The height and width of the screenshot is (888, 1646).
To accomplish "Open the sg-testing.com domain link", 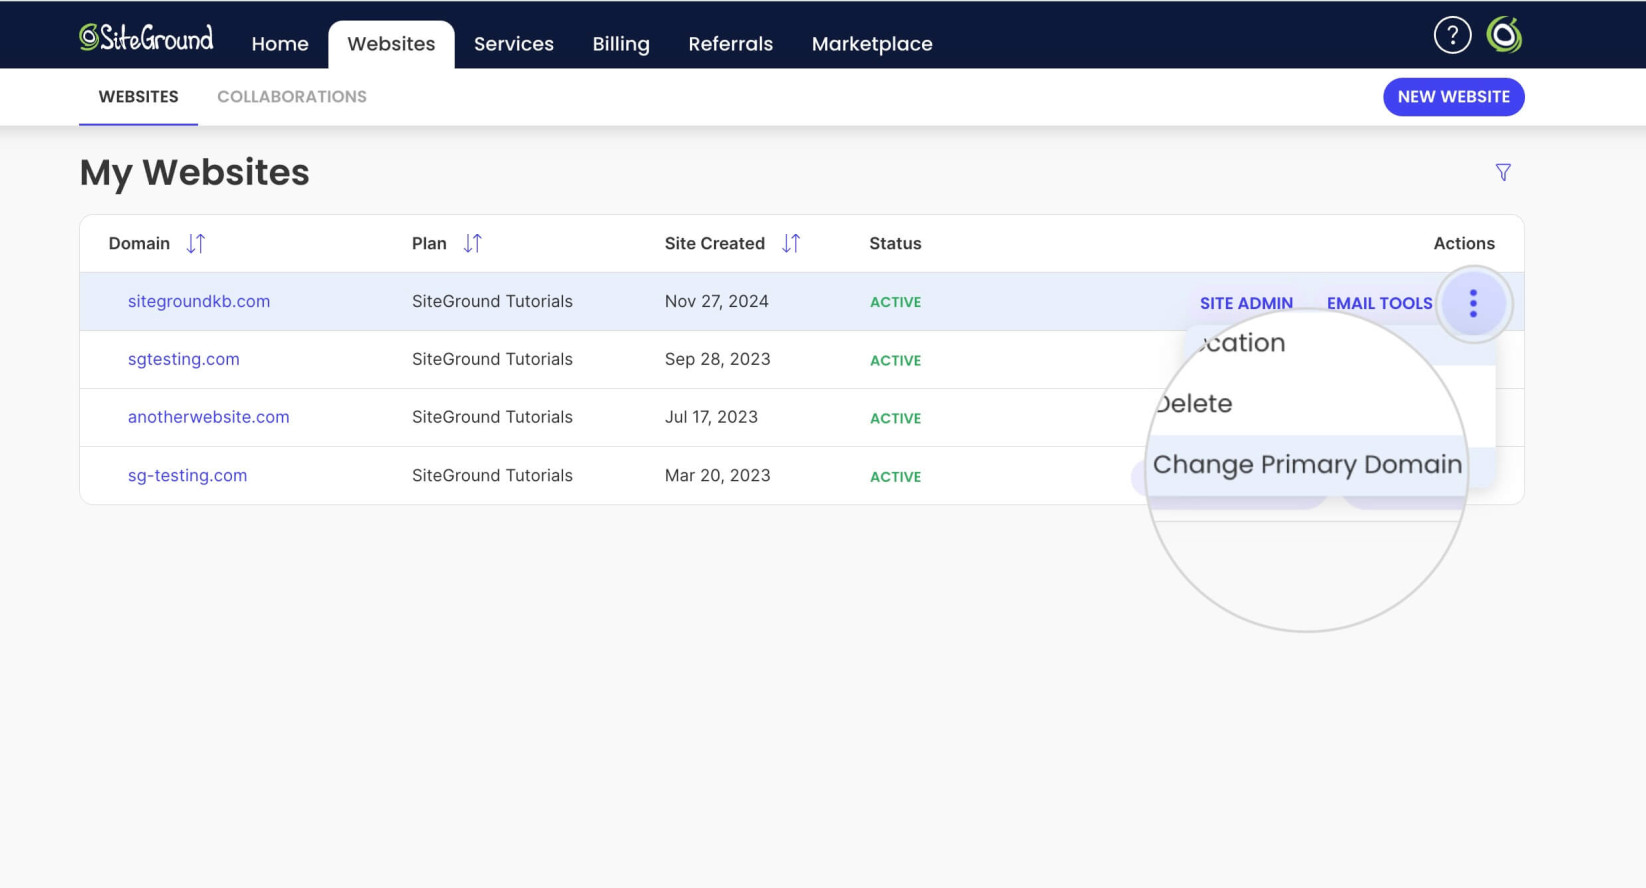I will (187, 475).
